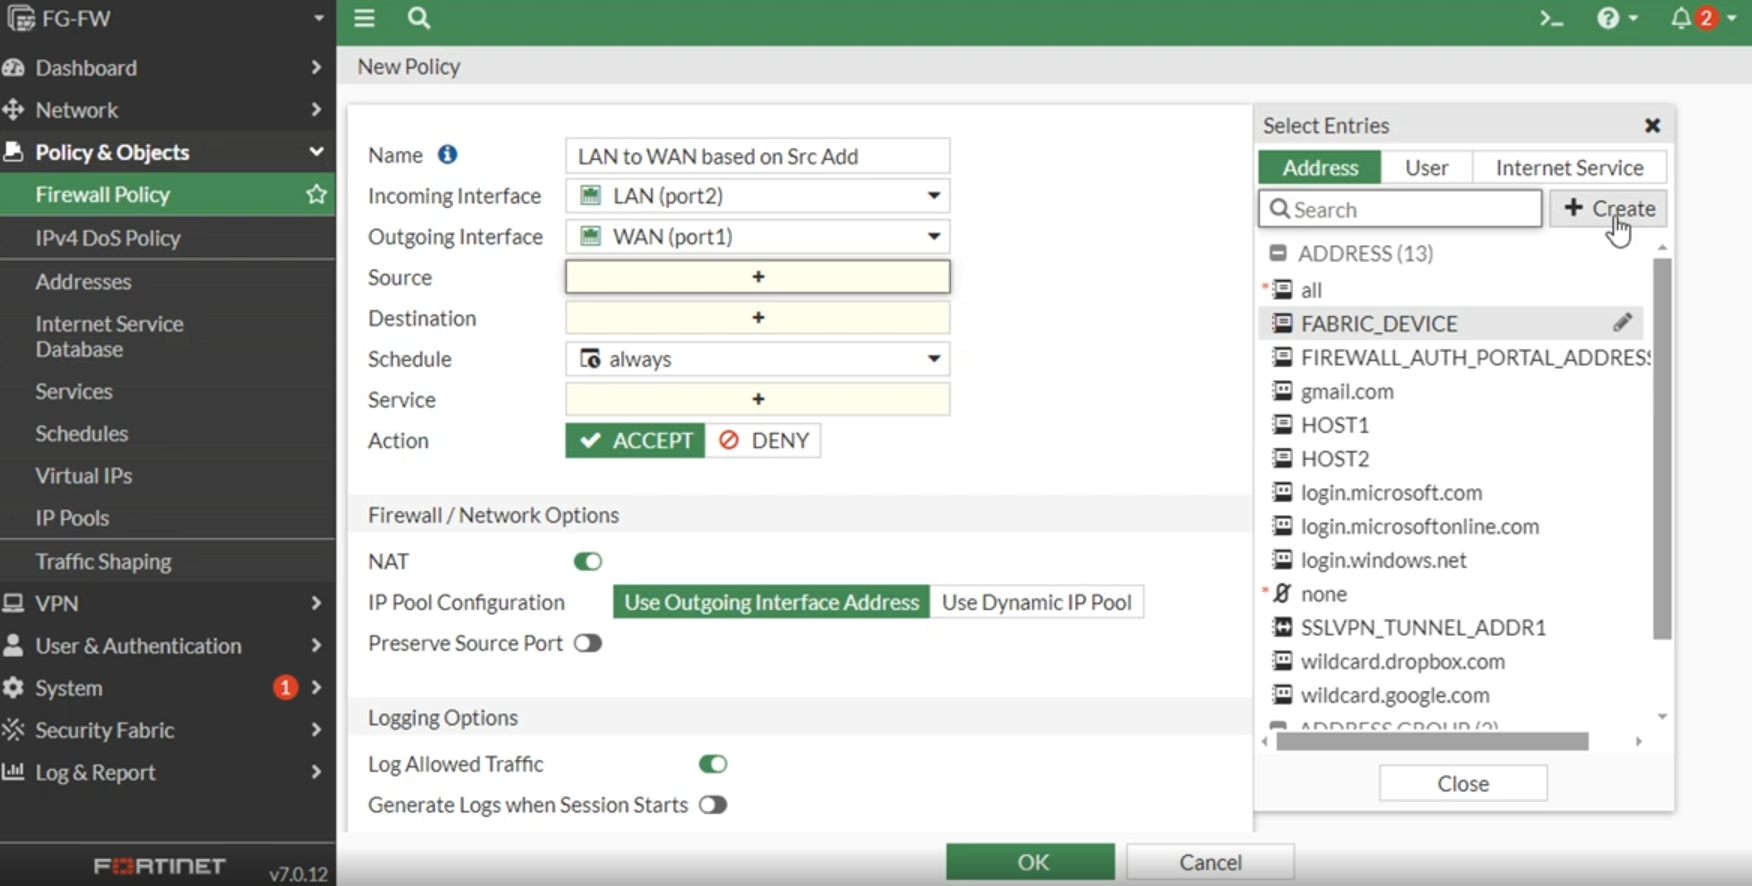Edit FABRIC_DEVICE using pencil icon
The image size is (1752, 886).
point(1622,322)
